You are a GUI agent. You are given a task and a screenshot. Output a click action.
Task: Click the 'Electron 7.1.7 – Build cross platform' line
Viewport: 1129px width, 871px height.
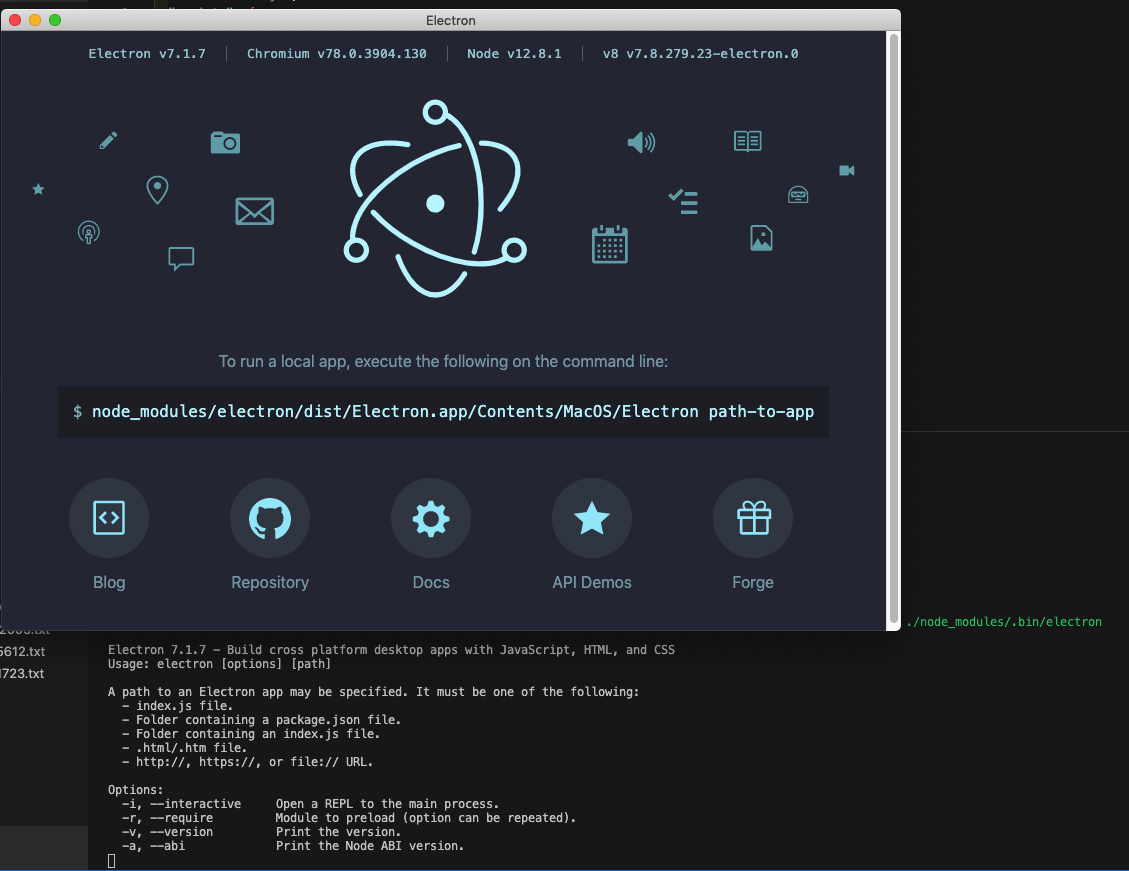tap(391, 650)
